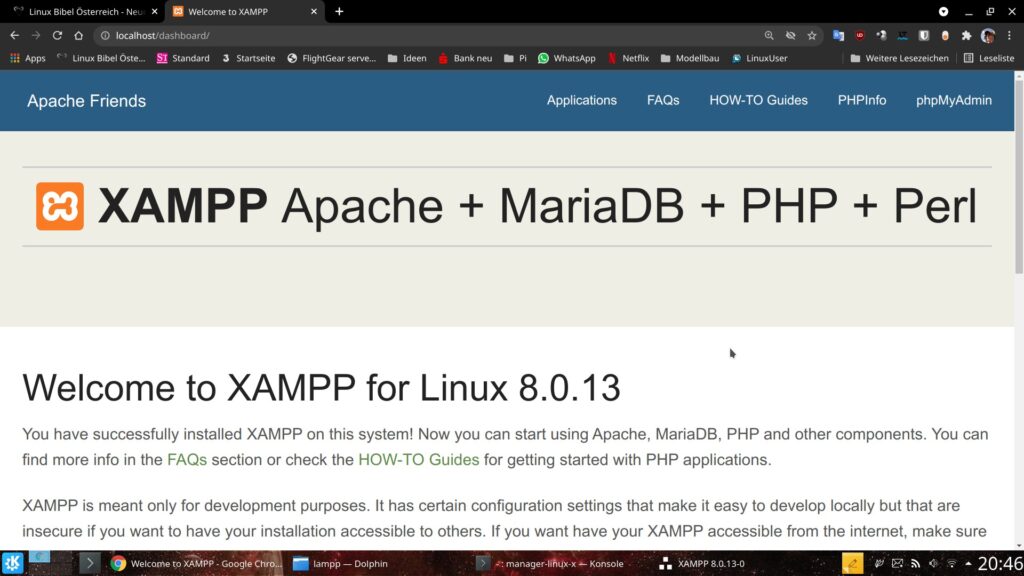
Task: Open the KDE application launcher
Action: coord(12,563)
